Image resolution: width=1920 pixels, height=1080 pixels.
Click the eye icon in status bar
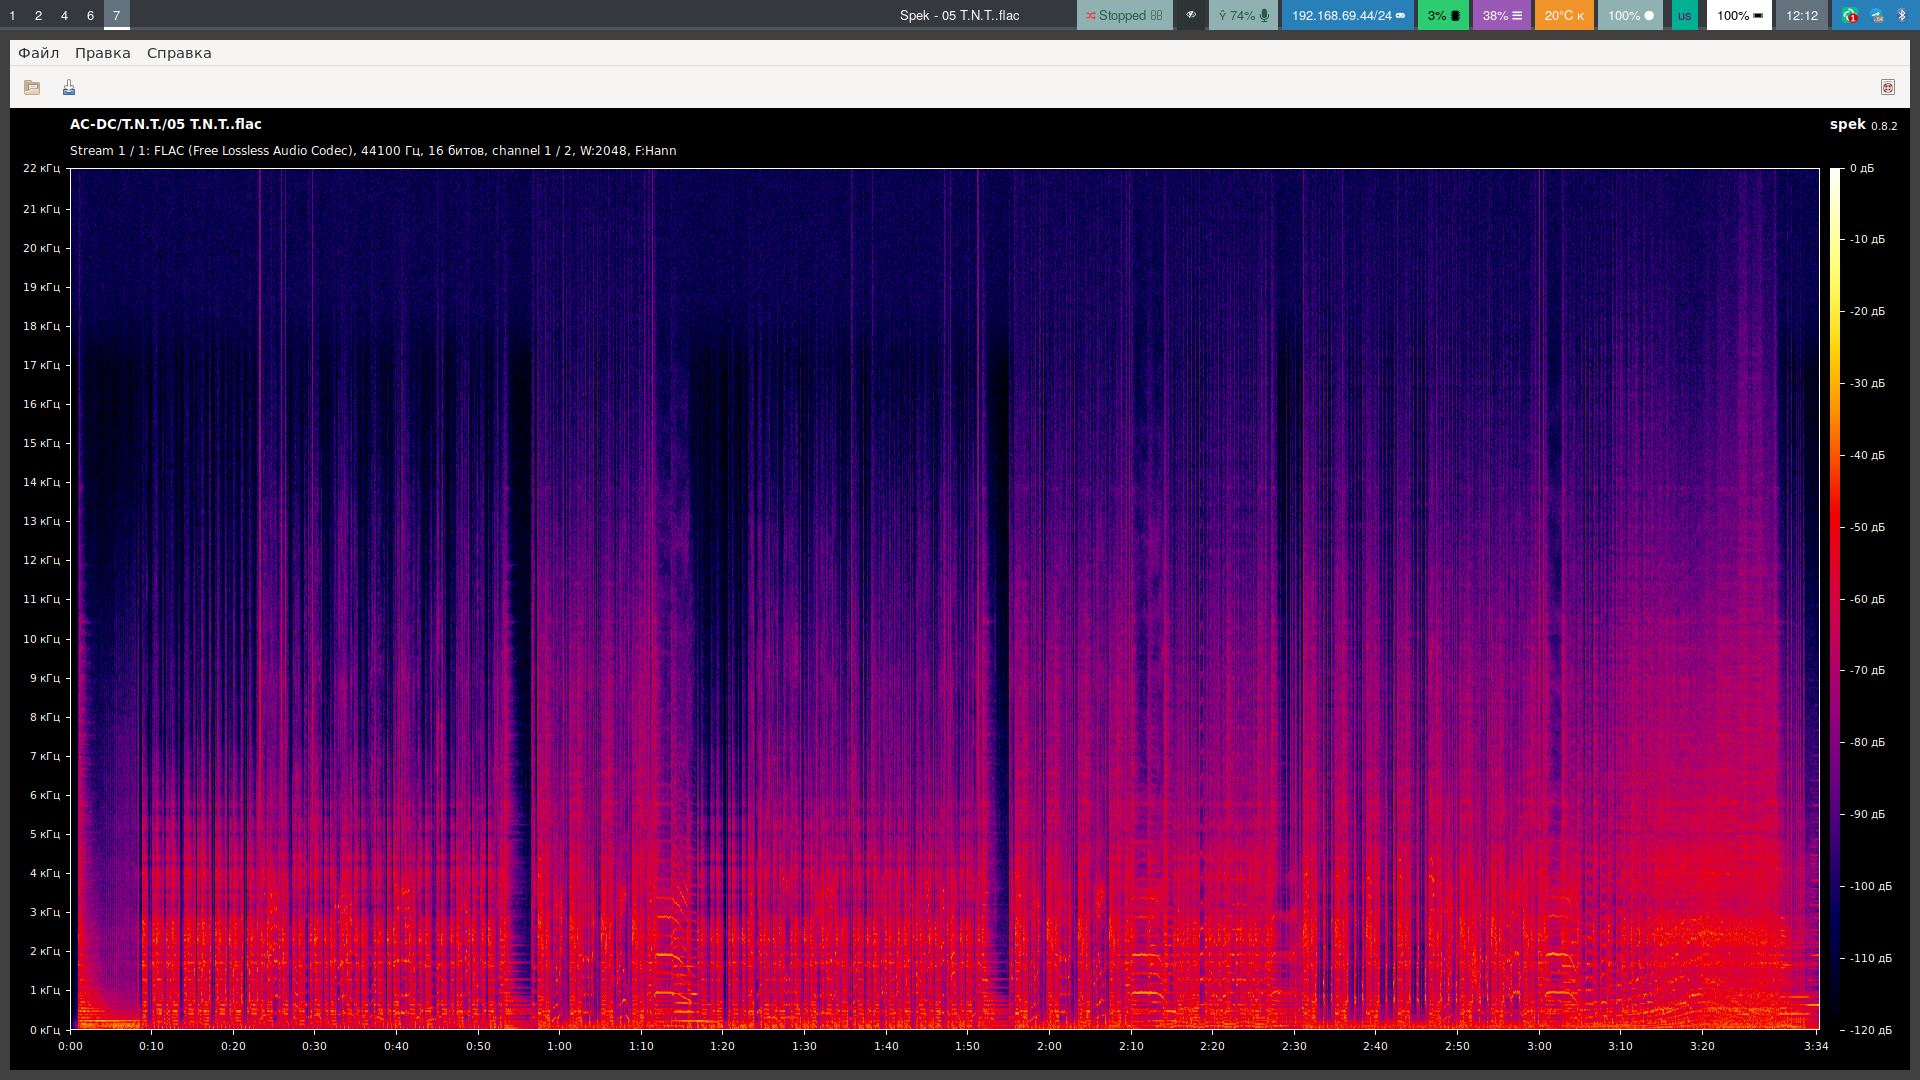point(1190,15)
